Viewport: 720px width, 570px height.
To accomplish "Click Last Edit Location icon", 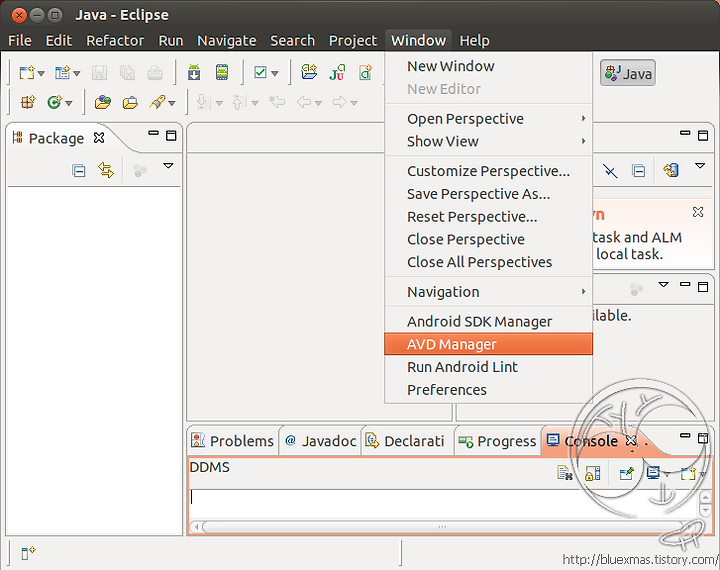I will click(x=277, y=102).
